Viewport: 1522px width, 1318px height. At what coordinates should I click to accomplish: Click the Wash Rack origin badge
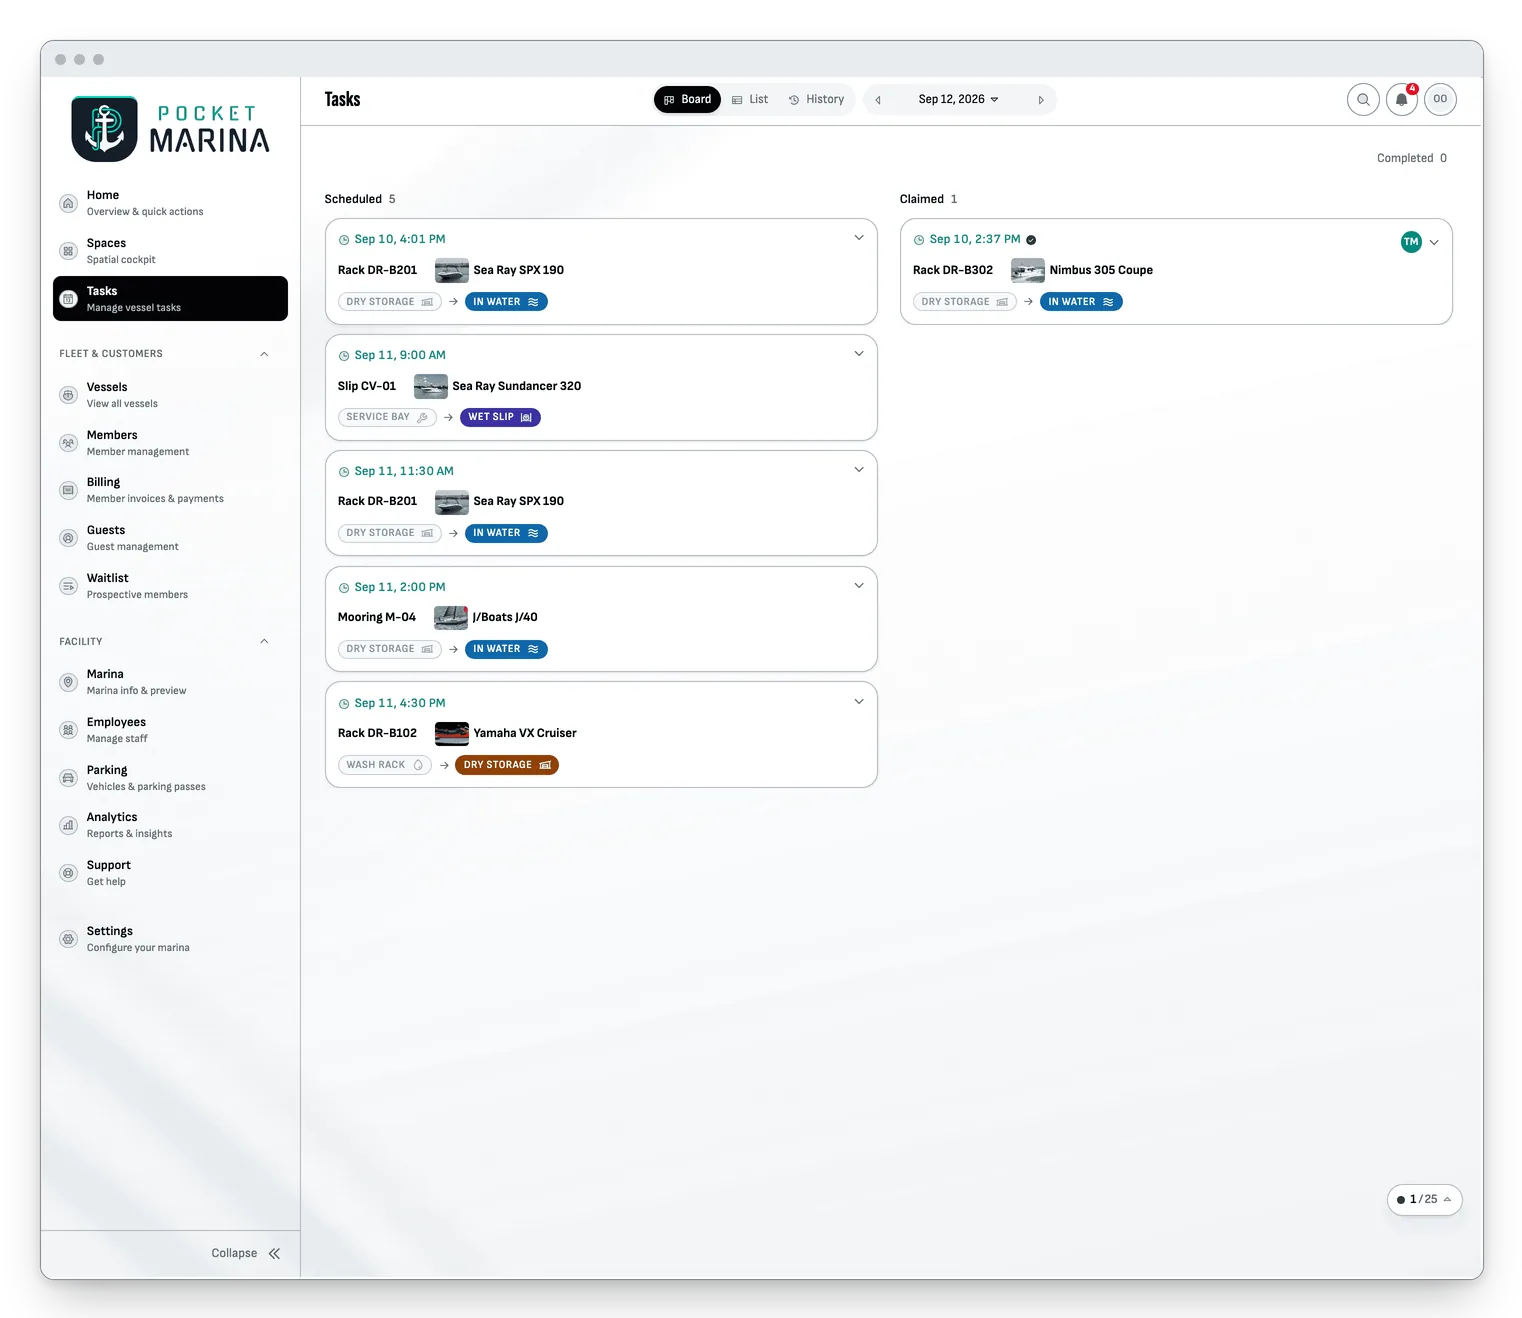(385, 765)
